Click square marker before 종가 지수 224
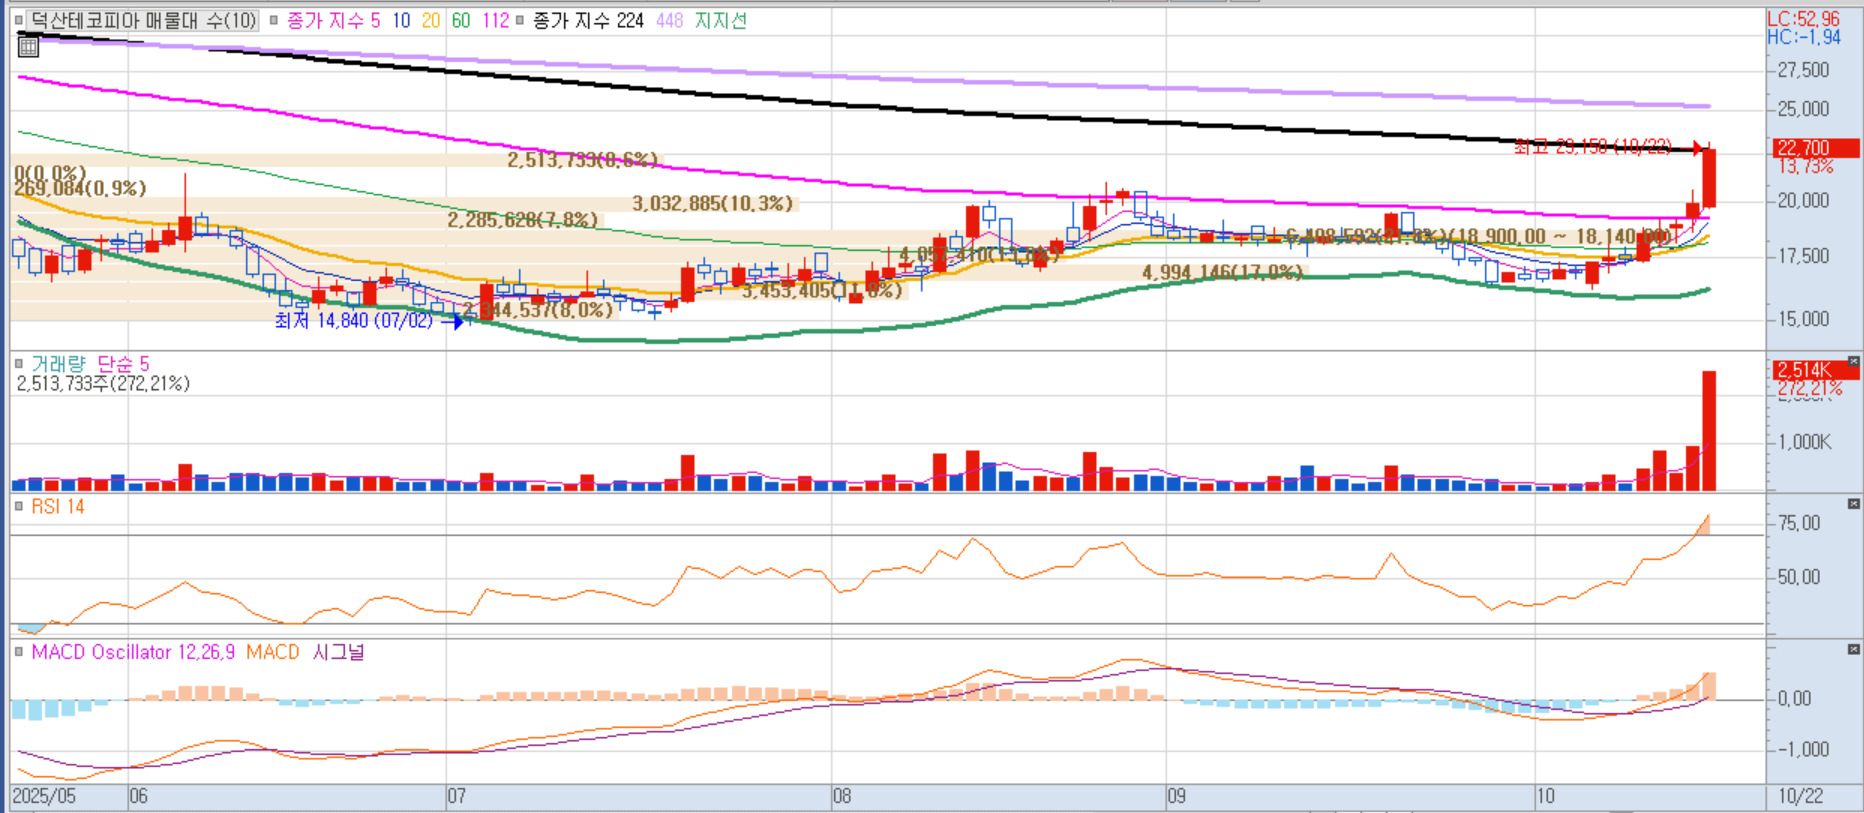 click(x=520, y=20)
